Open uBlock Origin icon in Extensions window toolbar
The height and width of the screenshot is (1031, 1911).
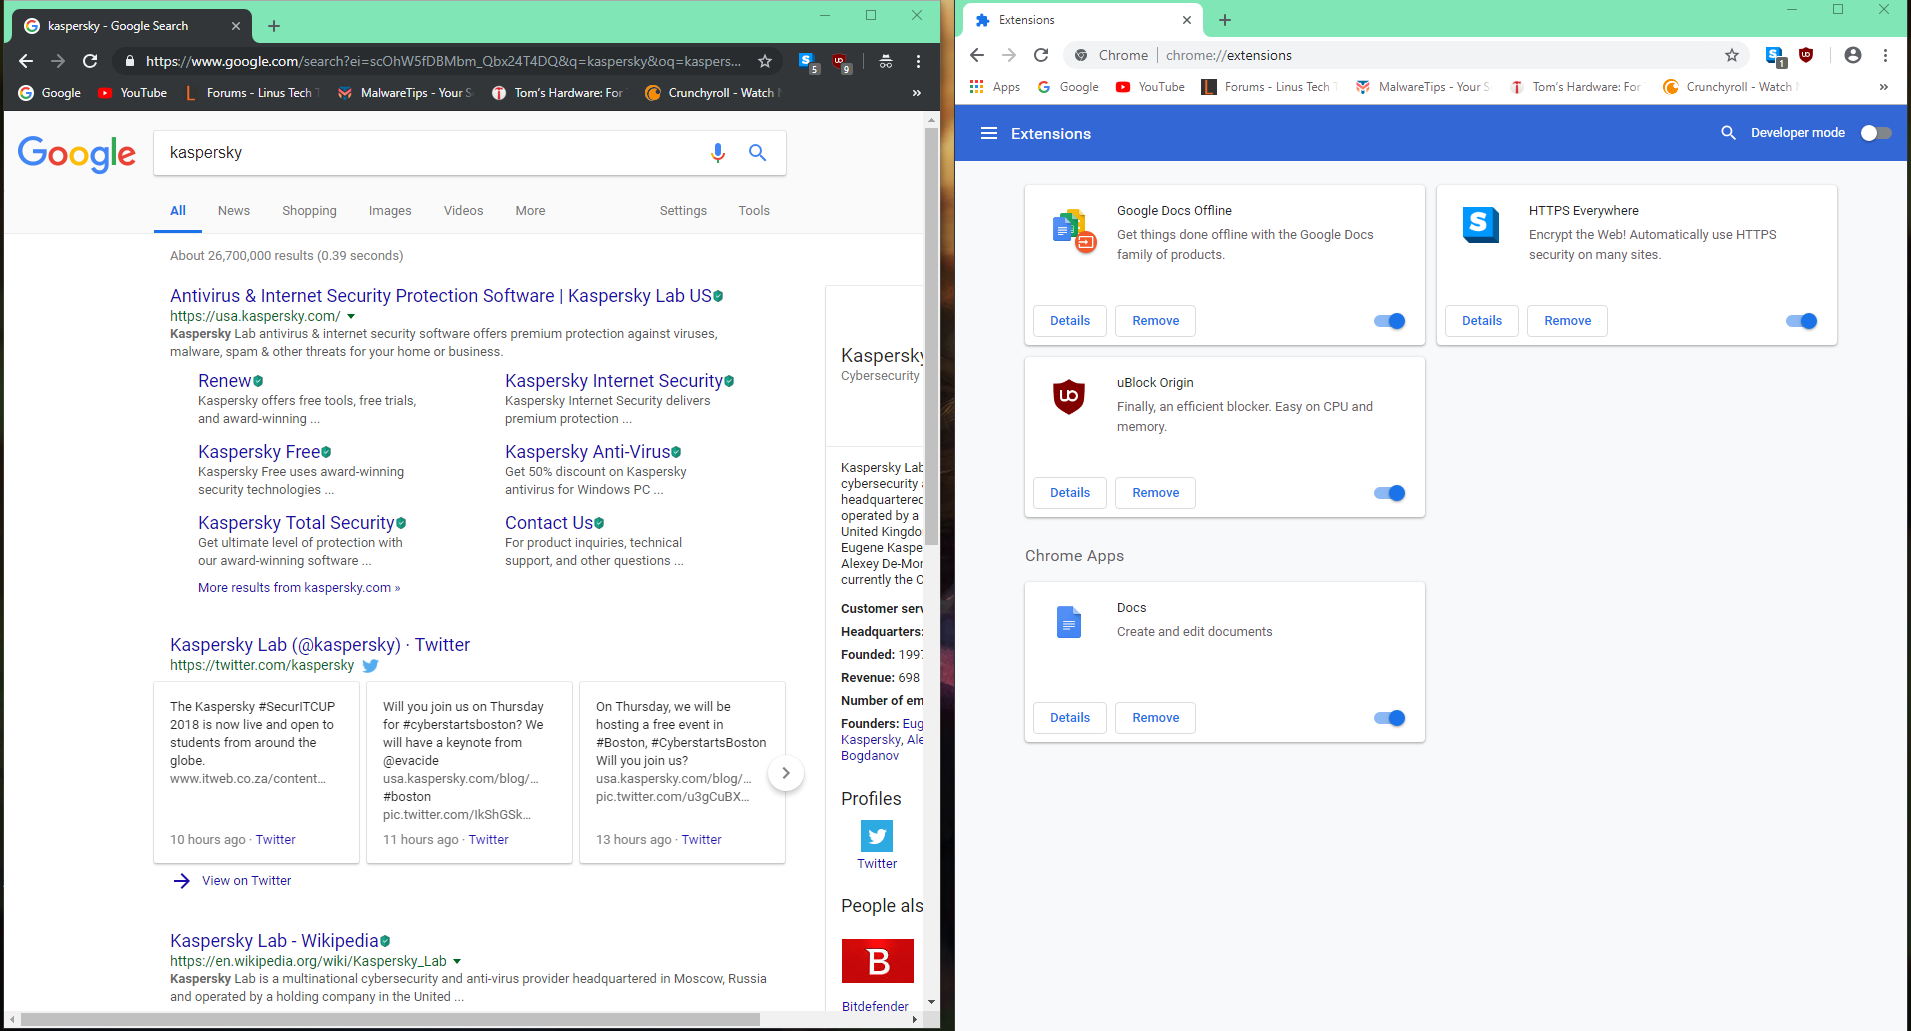pos(1806,55)
